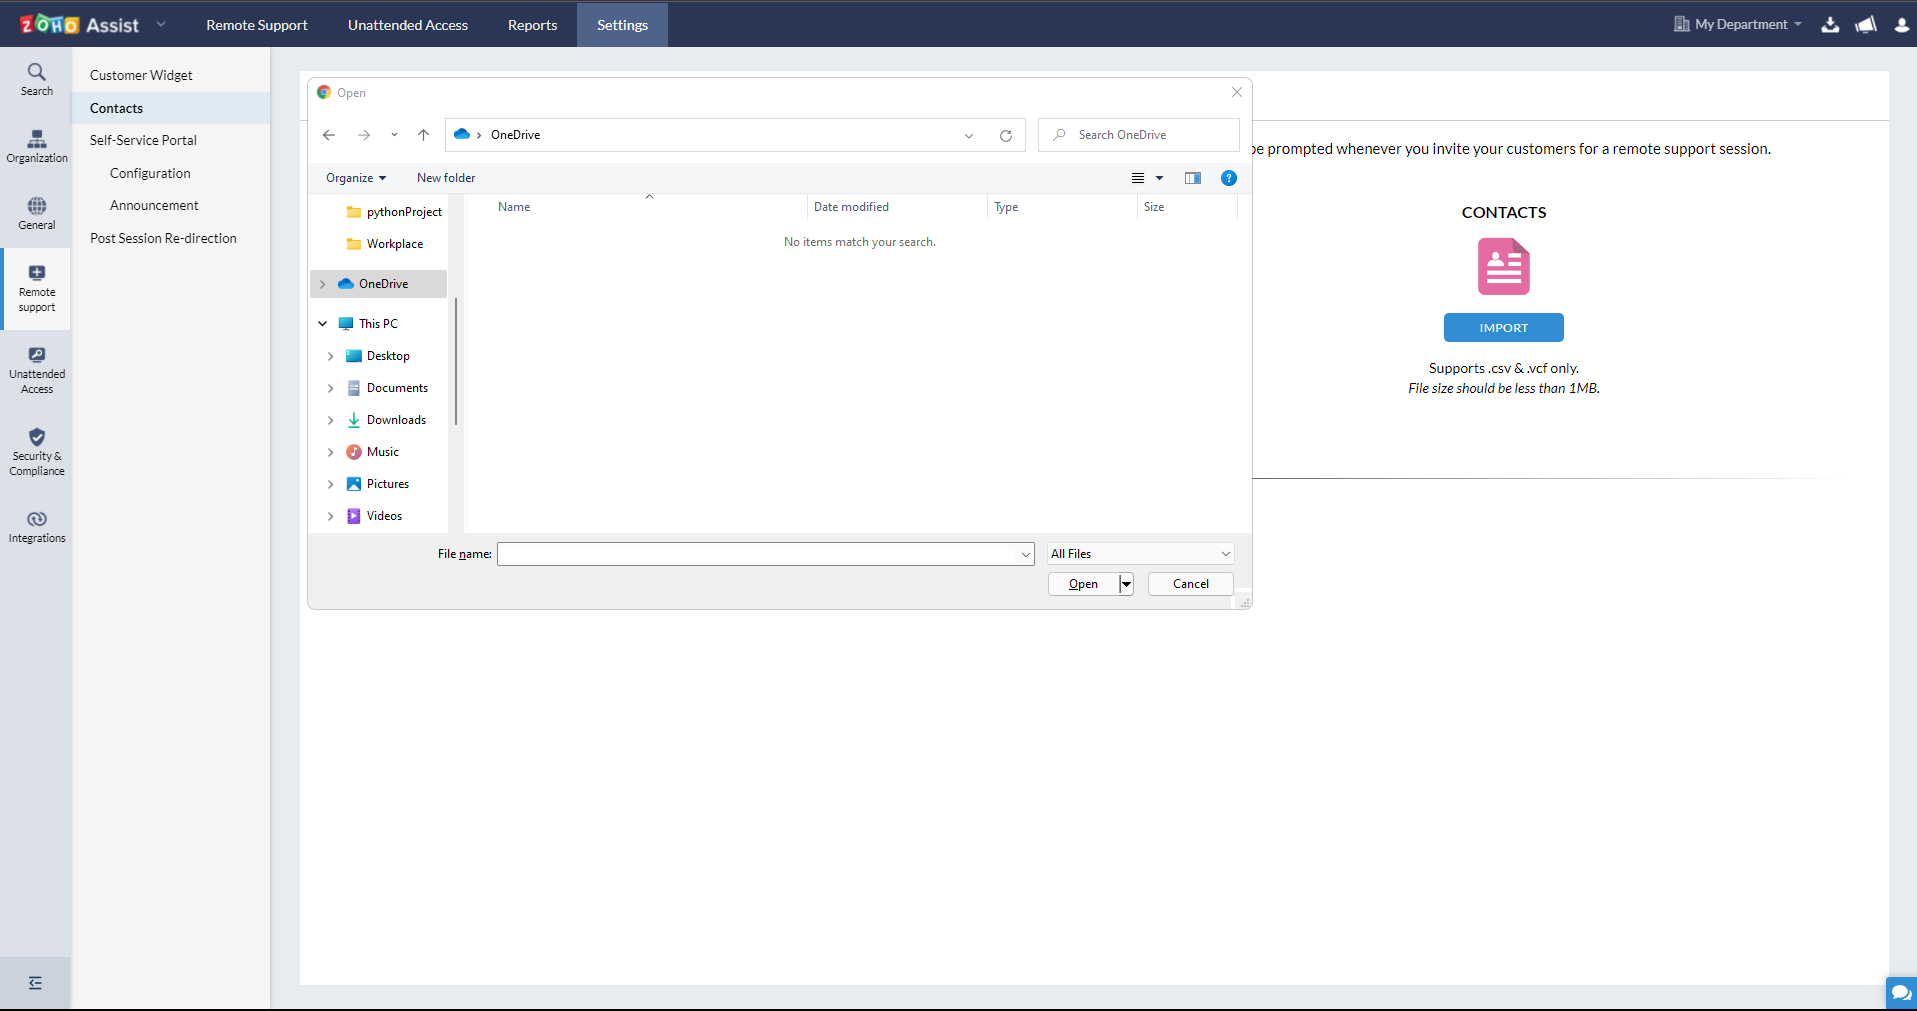The height and width of the screenshot is (1011, 1917).
Task: Show the preview pane in the Open dialog
Action: tap(1192, 178)
